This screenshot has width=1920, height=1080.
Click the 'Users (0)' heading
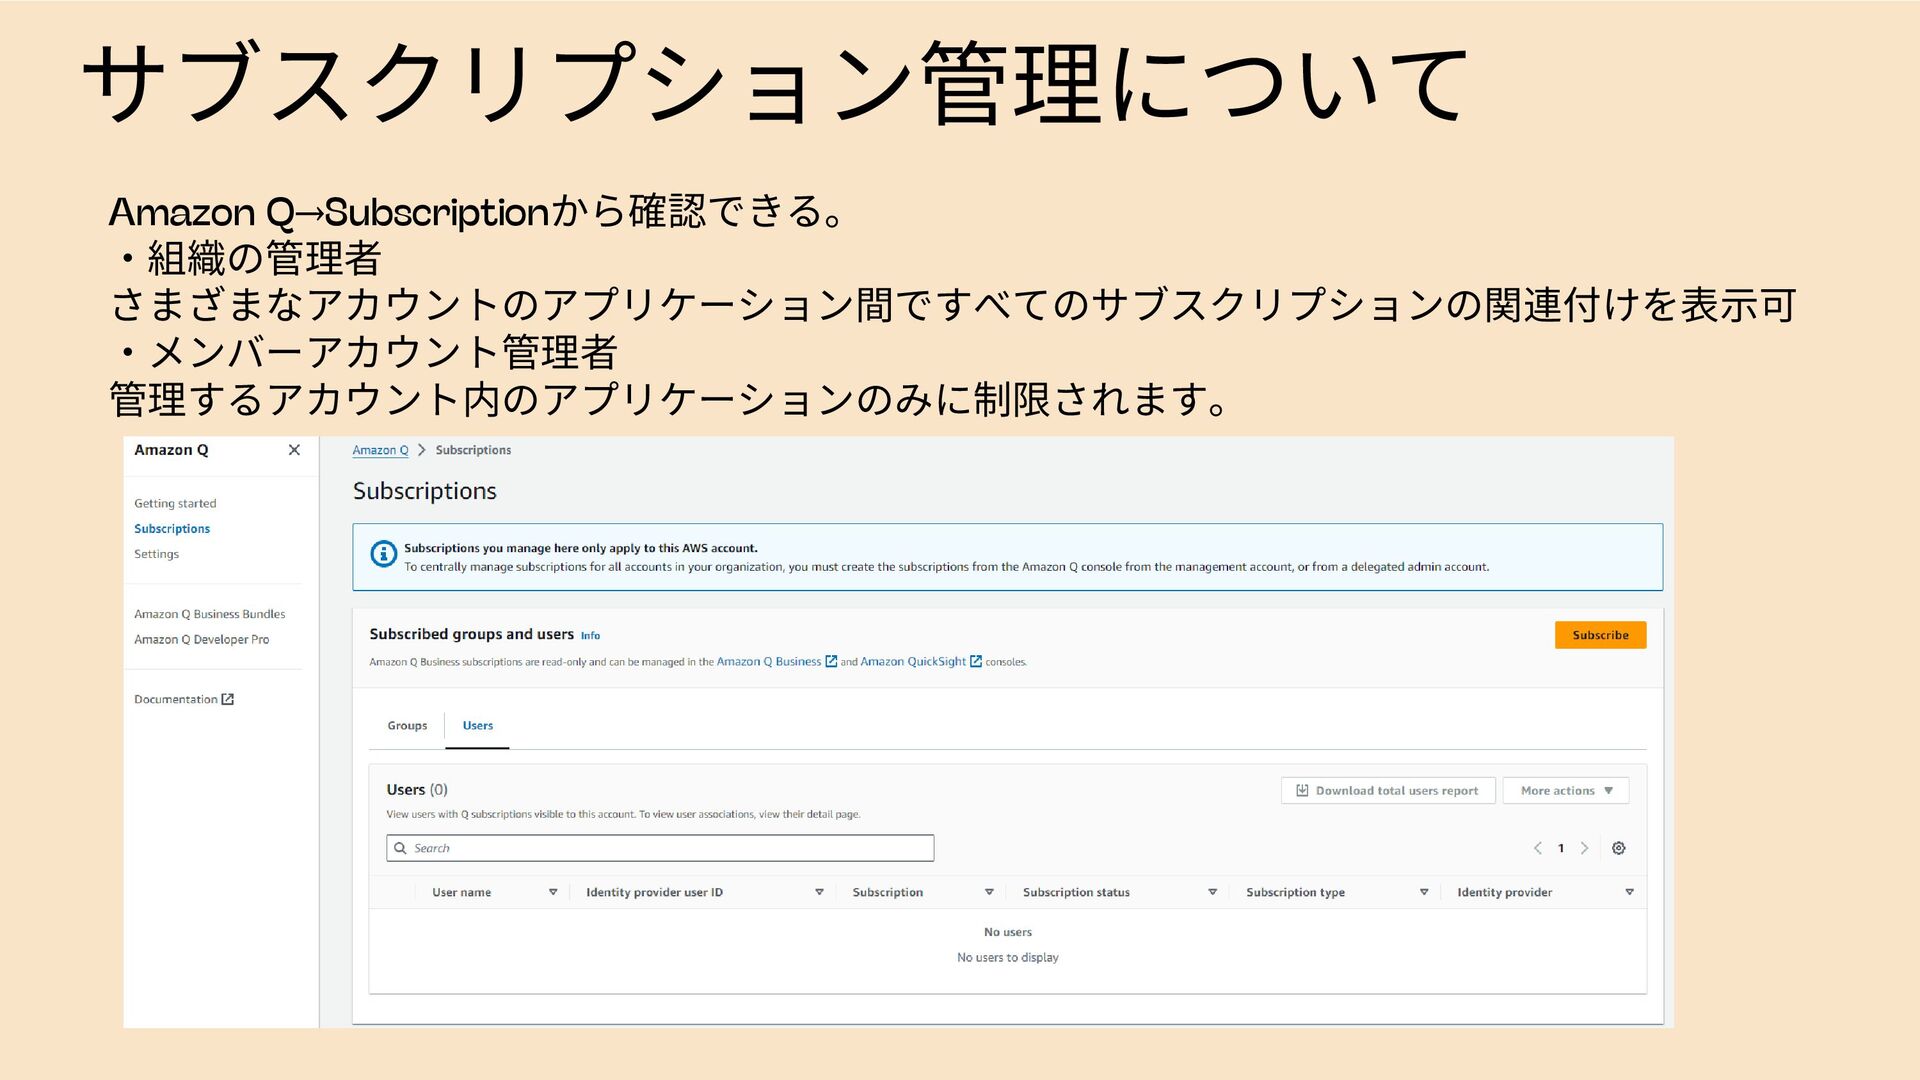pos(417,790)
